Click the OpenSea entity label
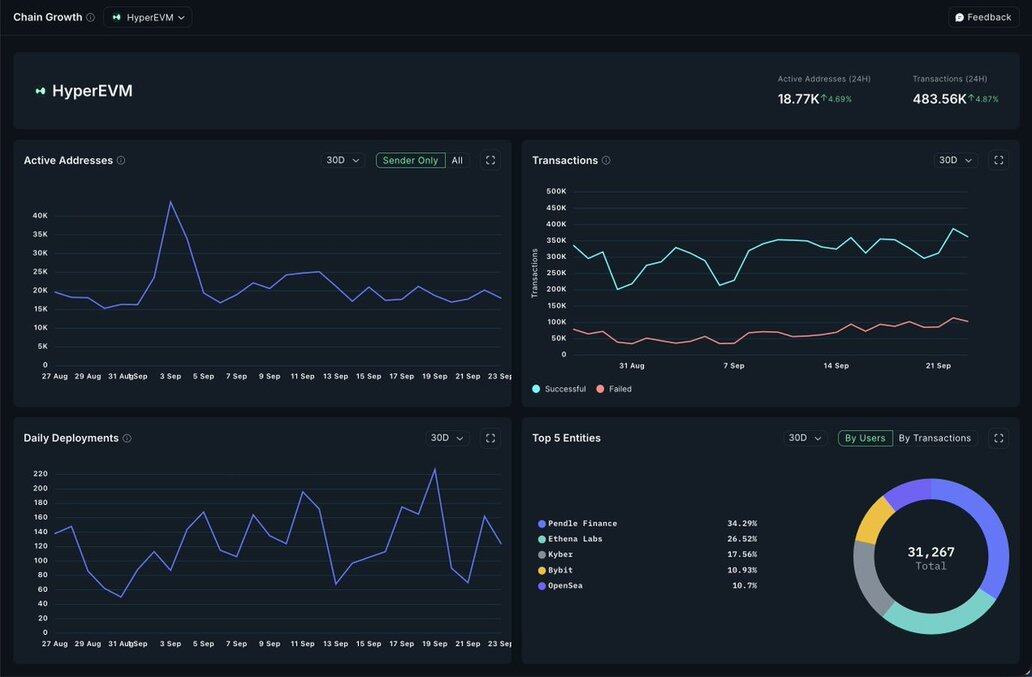Screen dimensions: 1032x677 pos(565,586)
